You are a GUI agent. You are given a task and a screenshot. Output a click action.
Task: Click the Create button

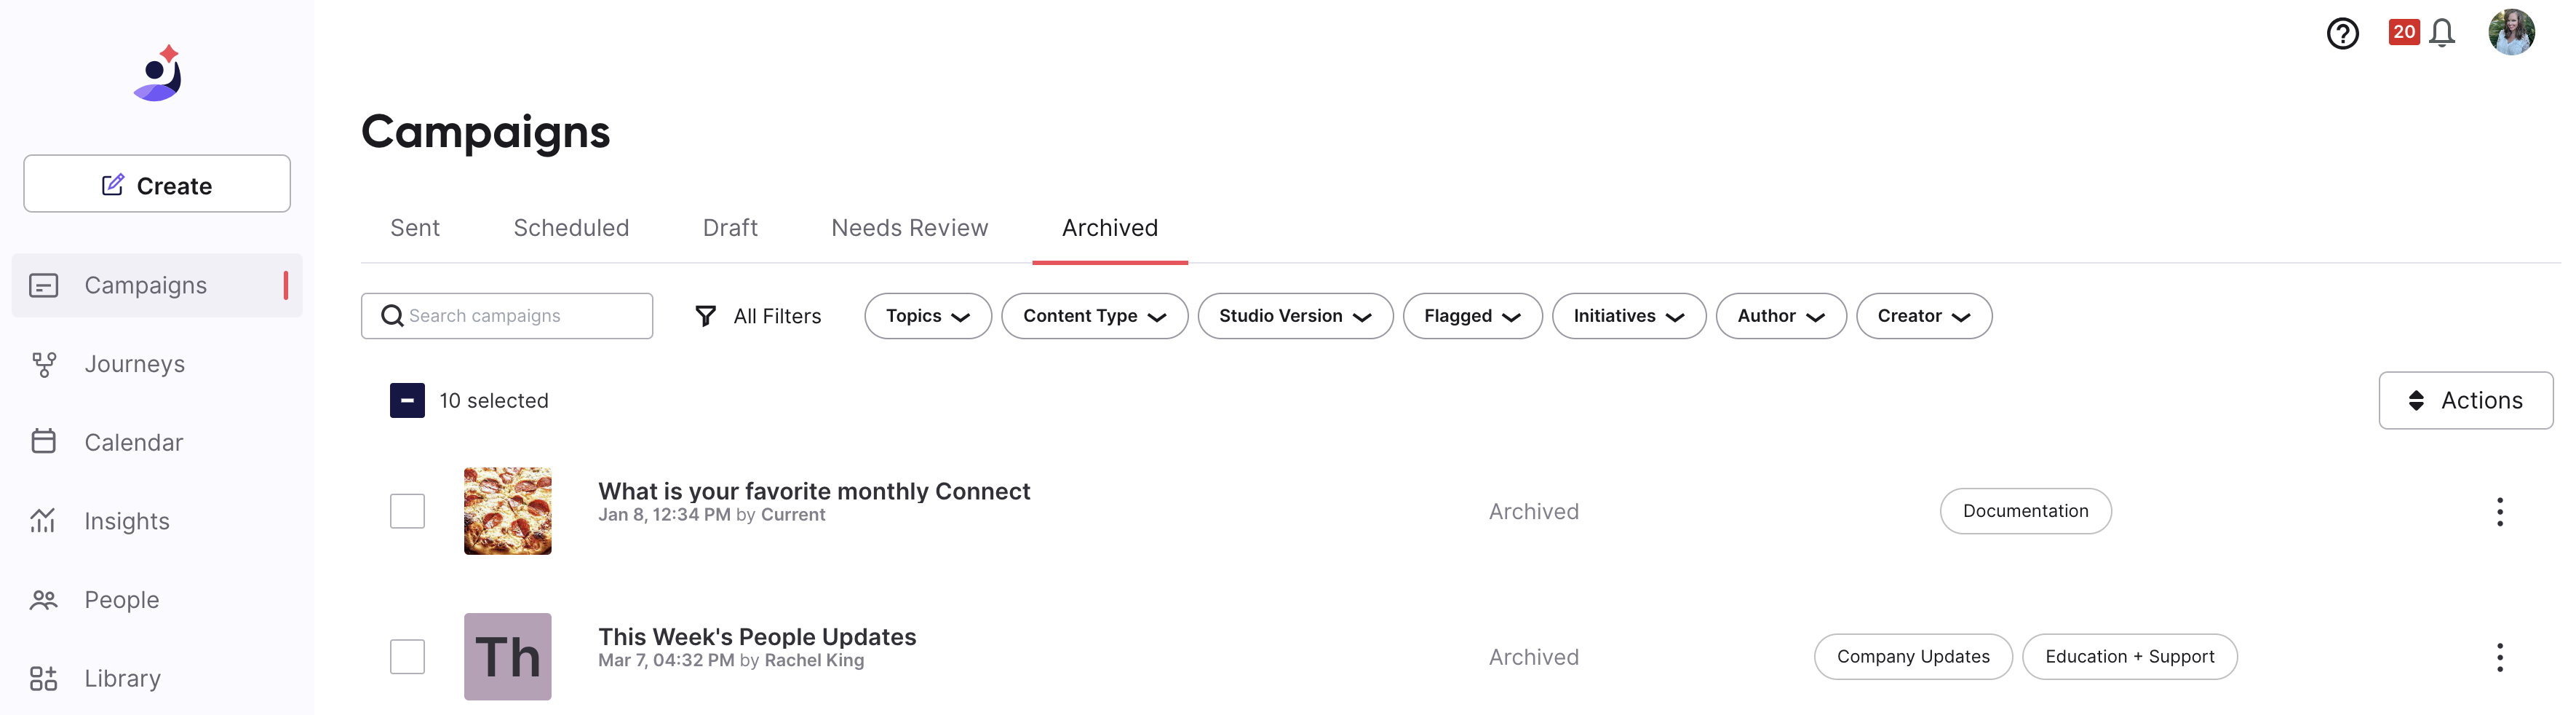157,184
